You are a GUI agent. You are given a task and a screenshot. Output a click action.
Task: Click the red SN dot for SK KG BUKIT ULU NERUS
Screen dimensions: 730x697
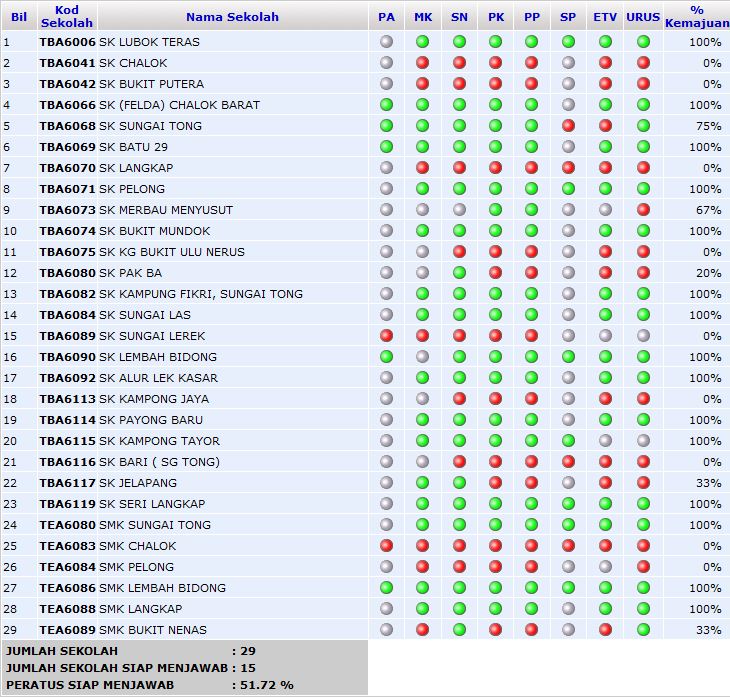pyautogui.click(x=459, y=252)
